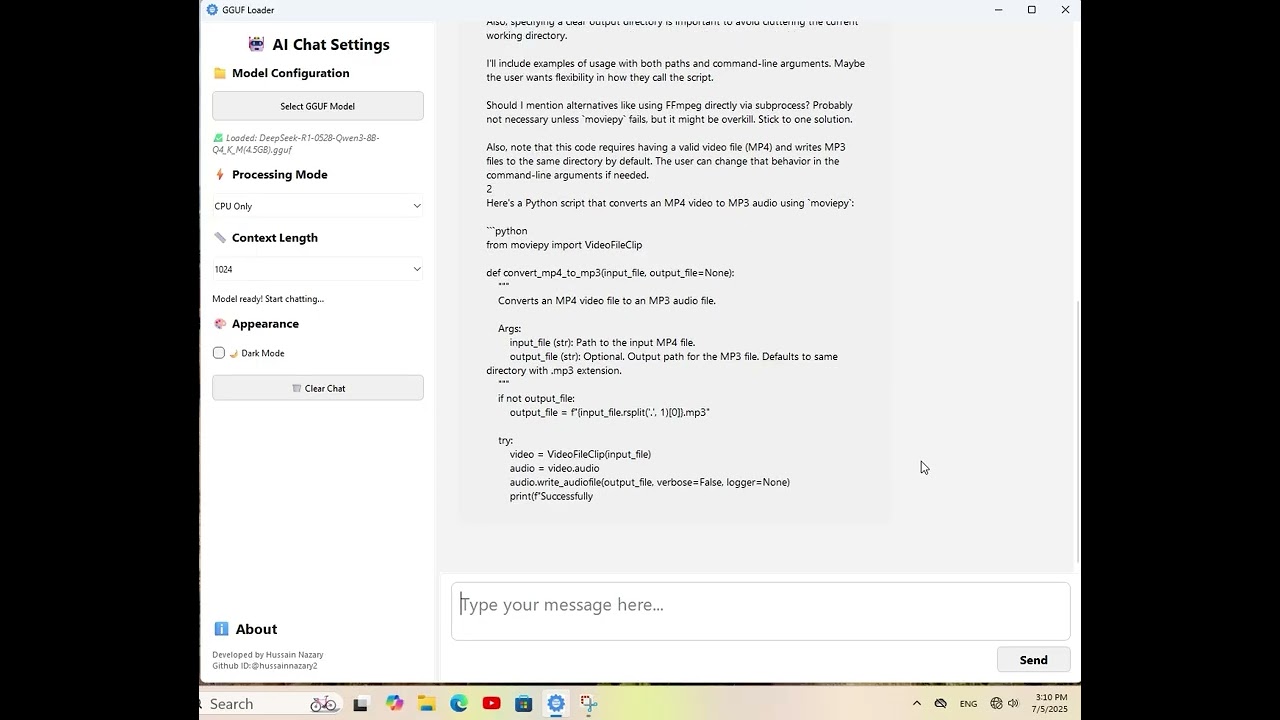Click the line from moviepy import VideoFileClip

tap(564, 245)
